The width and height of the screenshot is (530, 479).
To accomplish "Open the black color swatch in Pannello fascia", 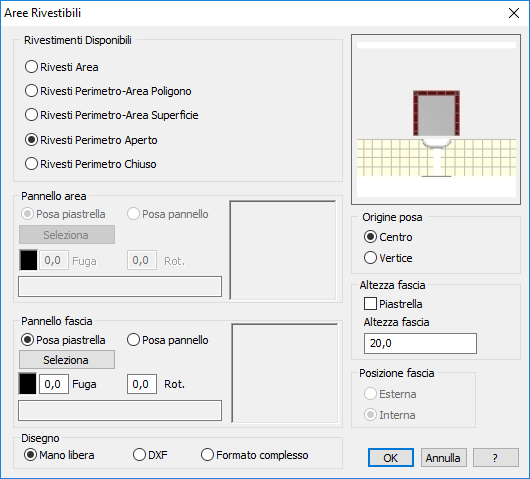I will [28, 384].
